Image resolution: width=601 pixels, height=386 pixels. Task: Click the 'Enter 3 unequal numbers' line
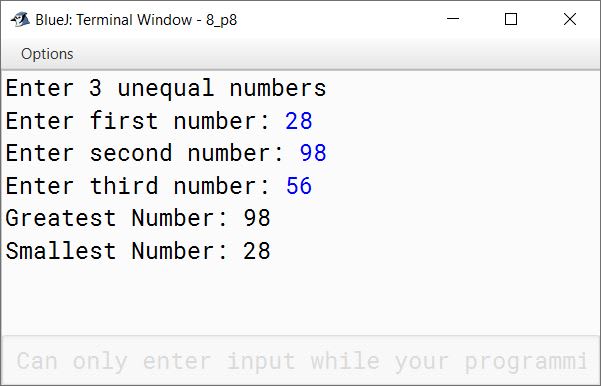coord(166,89)
